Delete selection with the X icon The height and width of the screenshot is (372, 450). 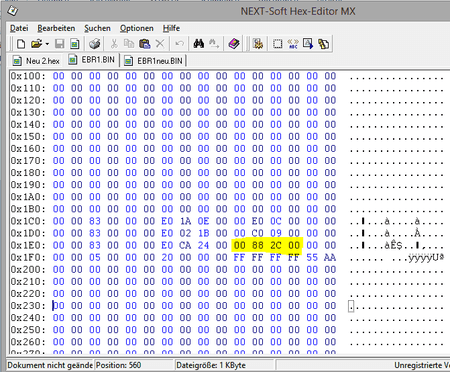pos(160,44)
